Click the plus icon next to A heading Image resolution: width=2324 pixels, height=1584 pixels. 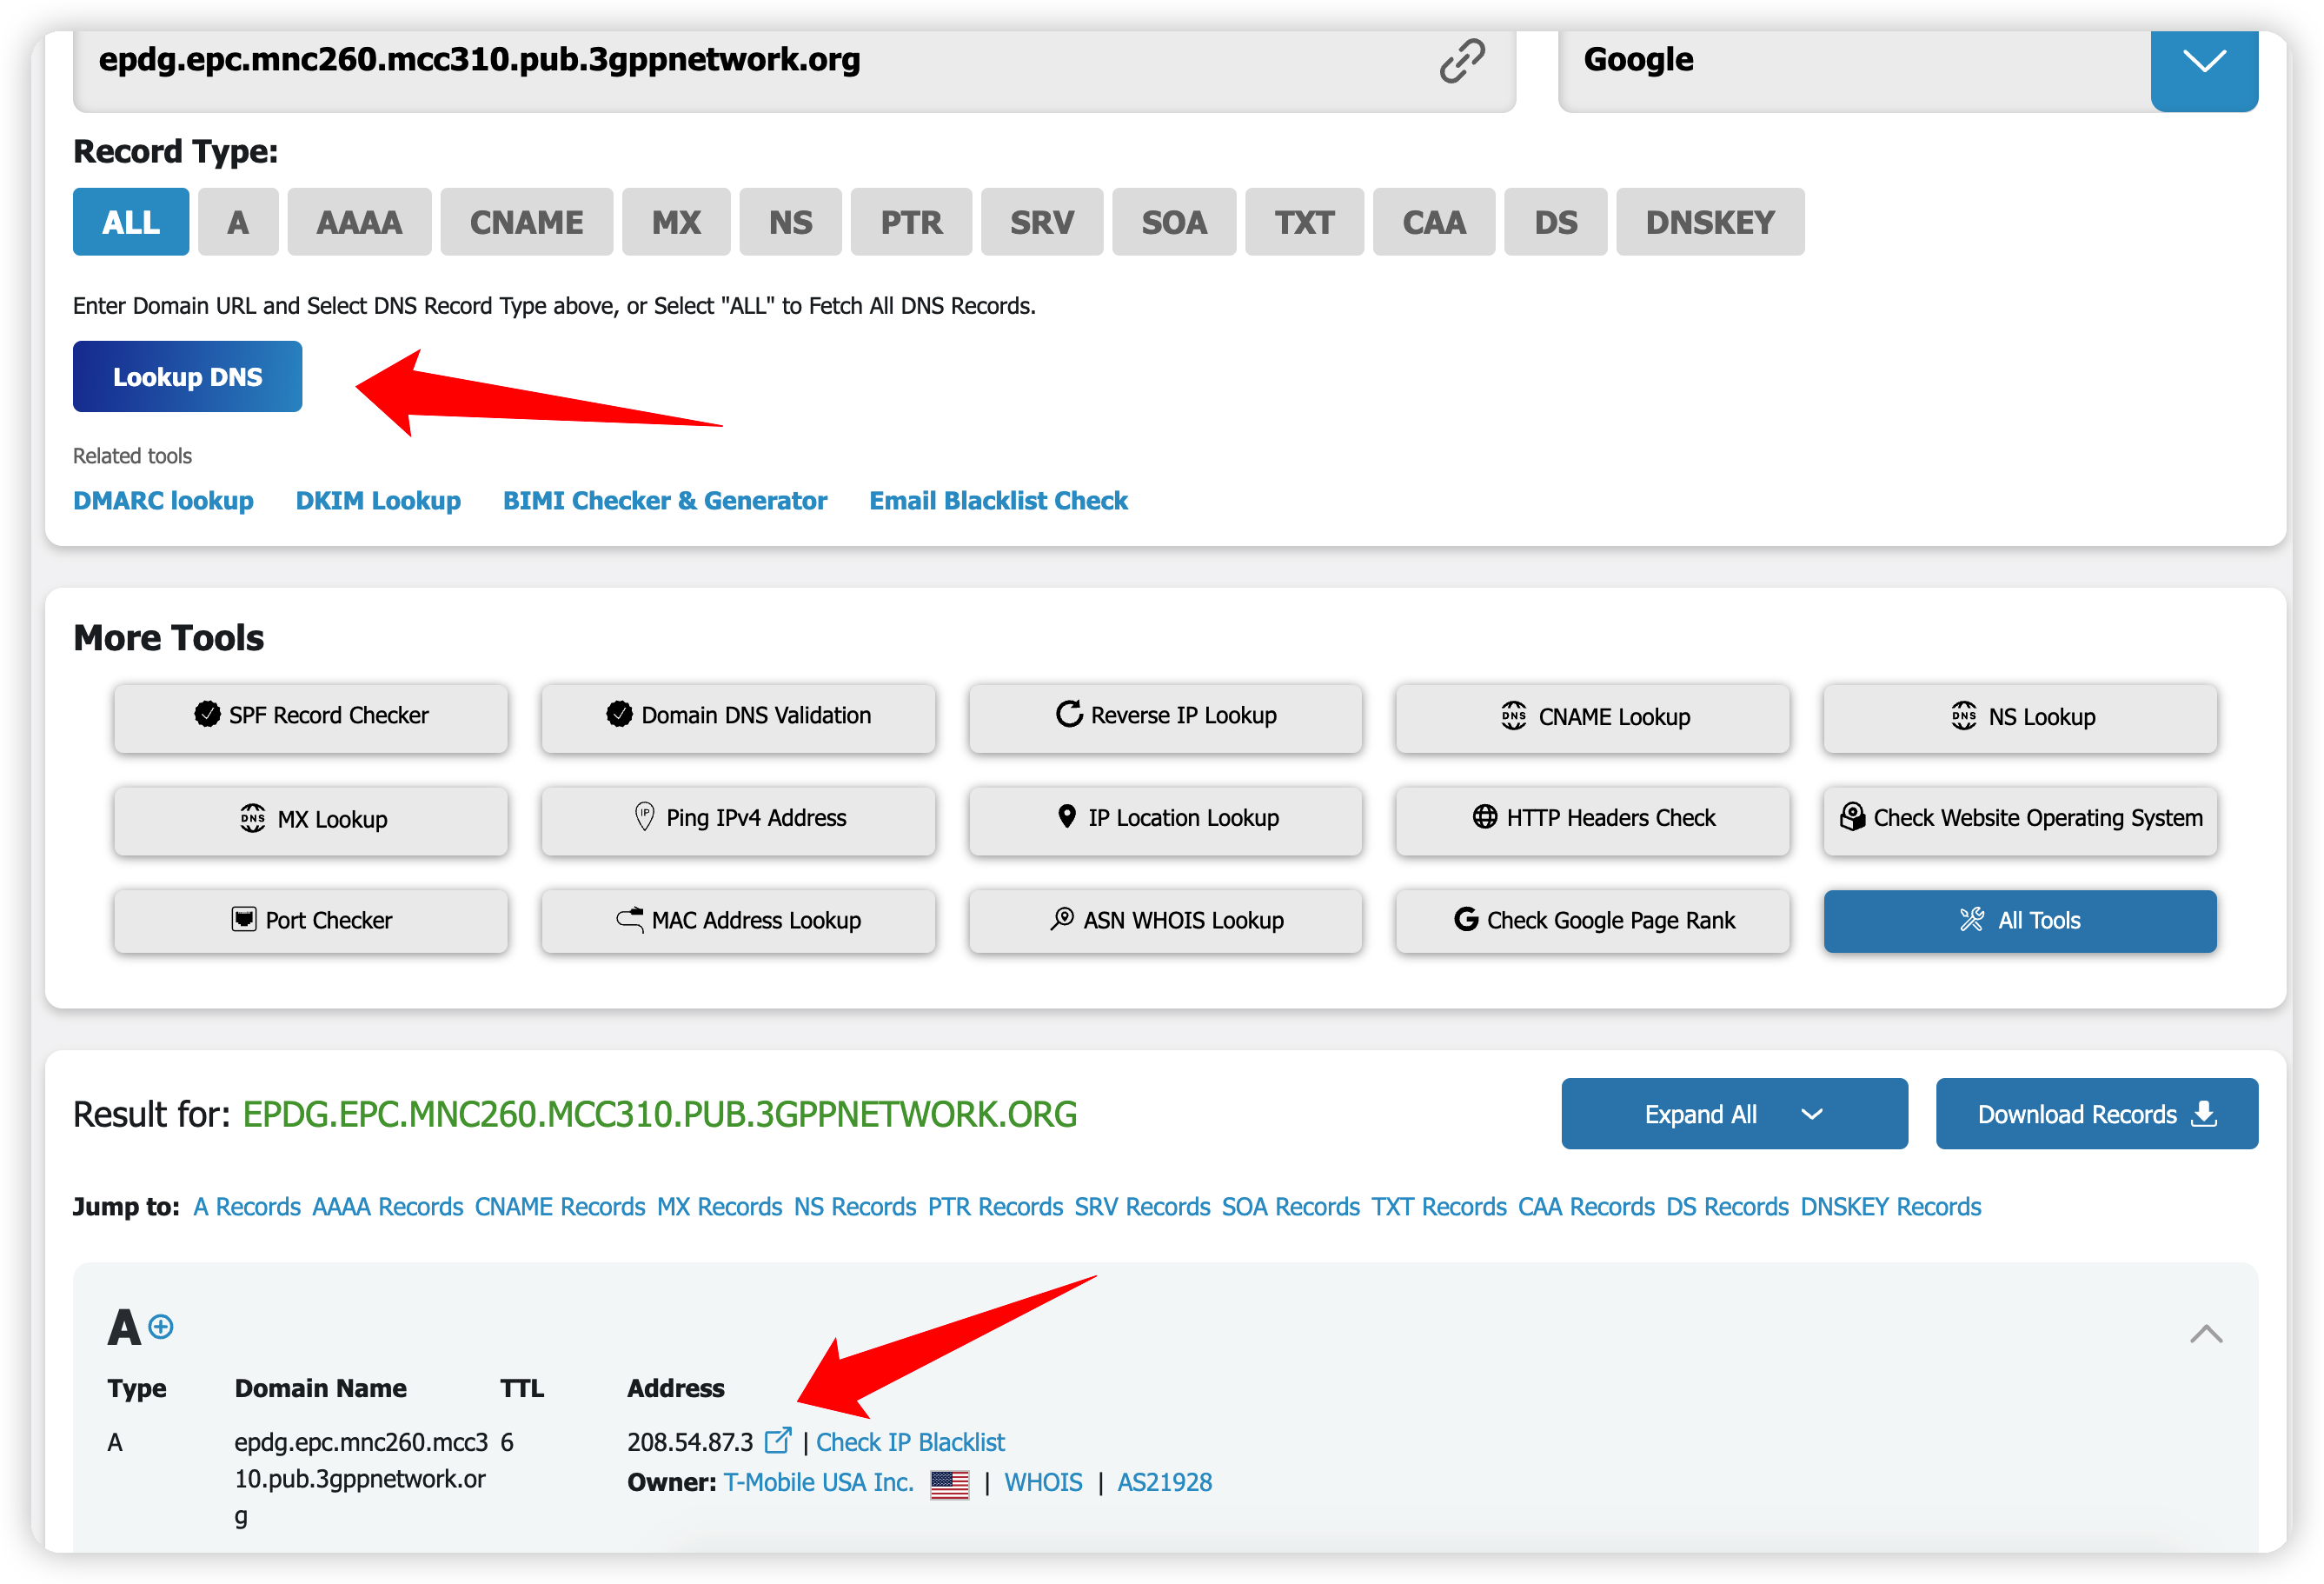pos(161,1327)
